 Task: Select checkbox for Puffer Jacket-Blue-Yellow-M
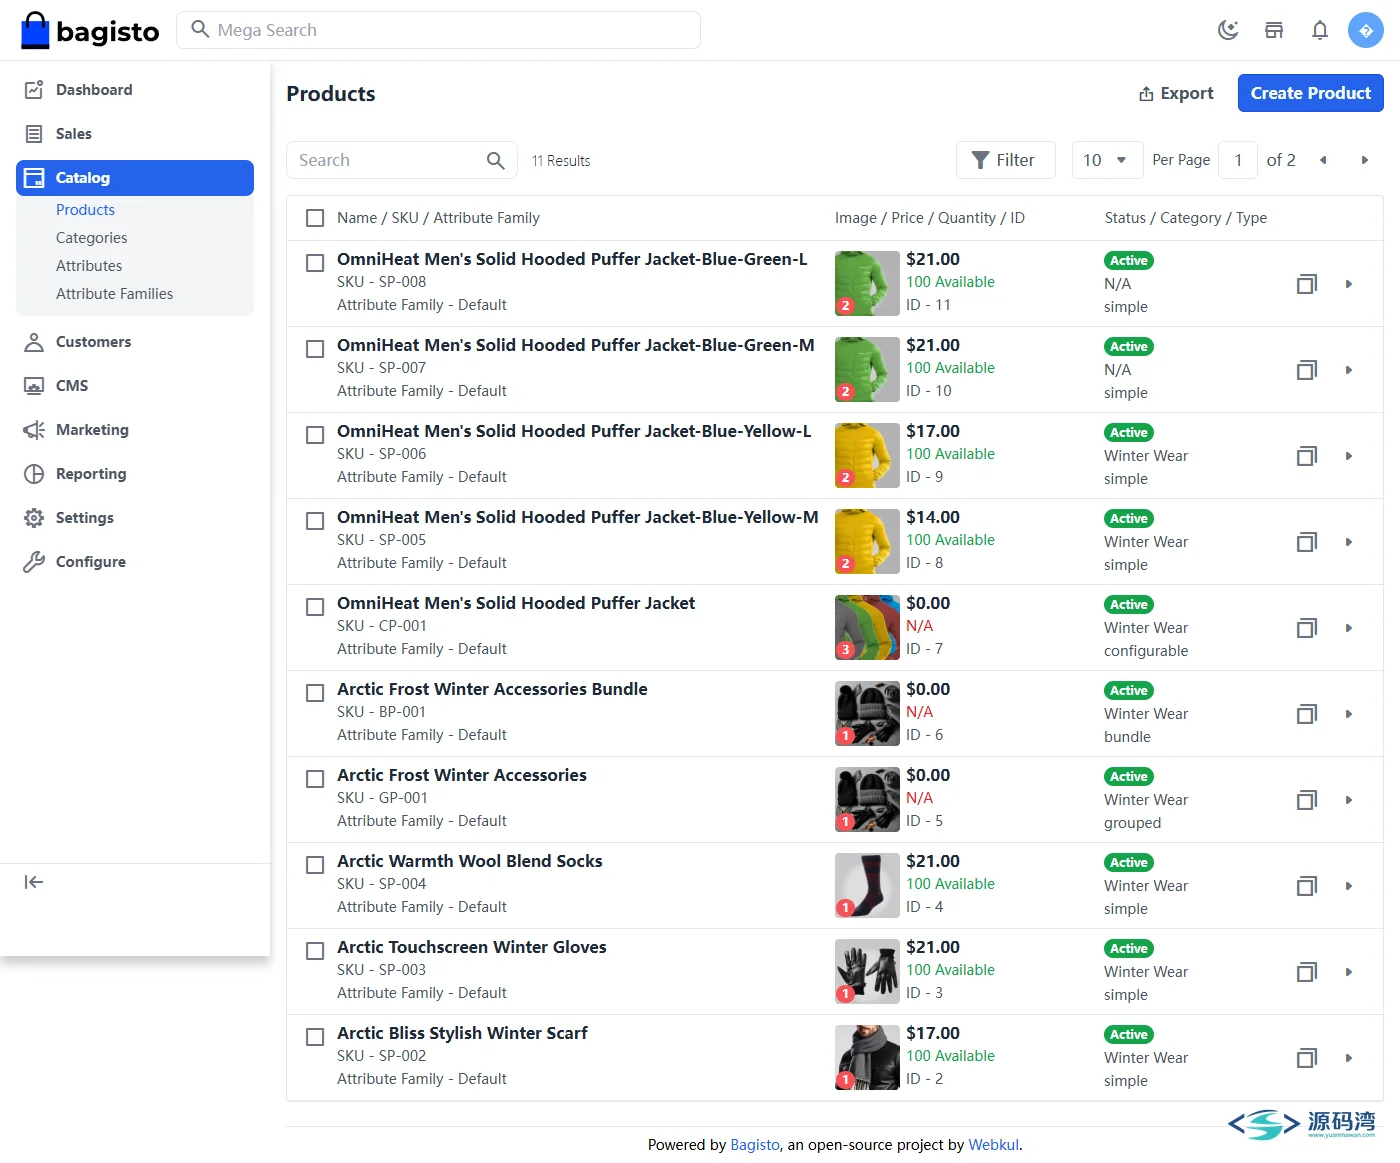click(x=315, y=521)
